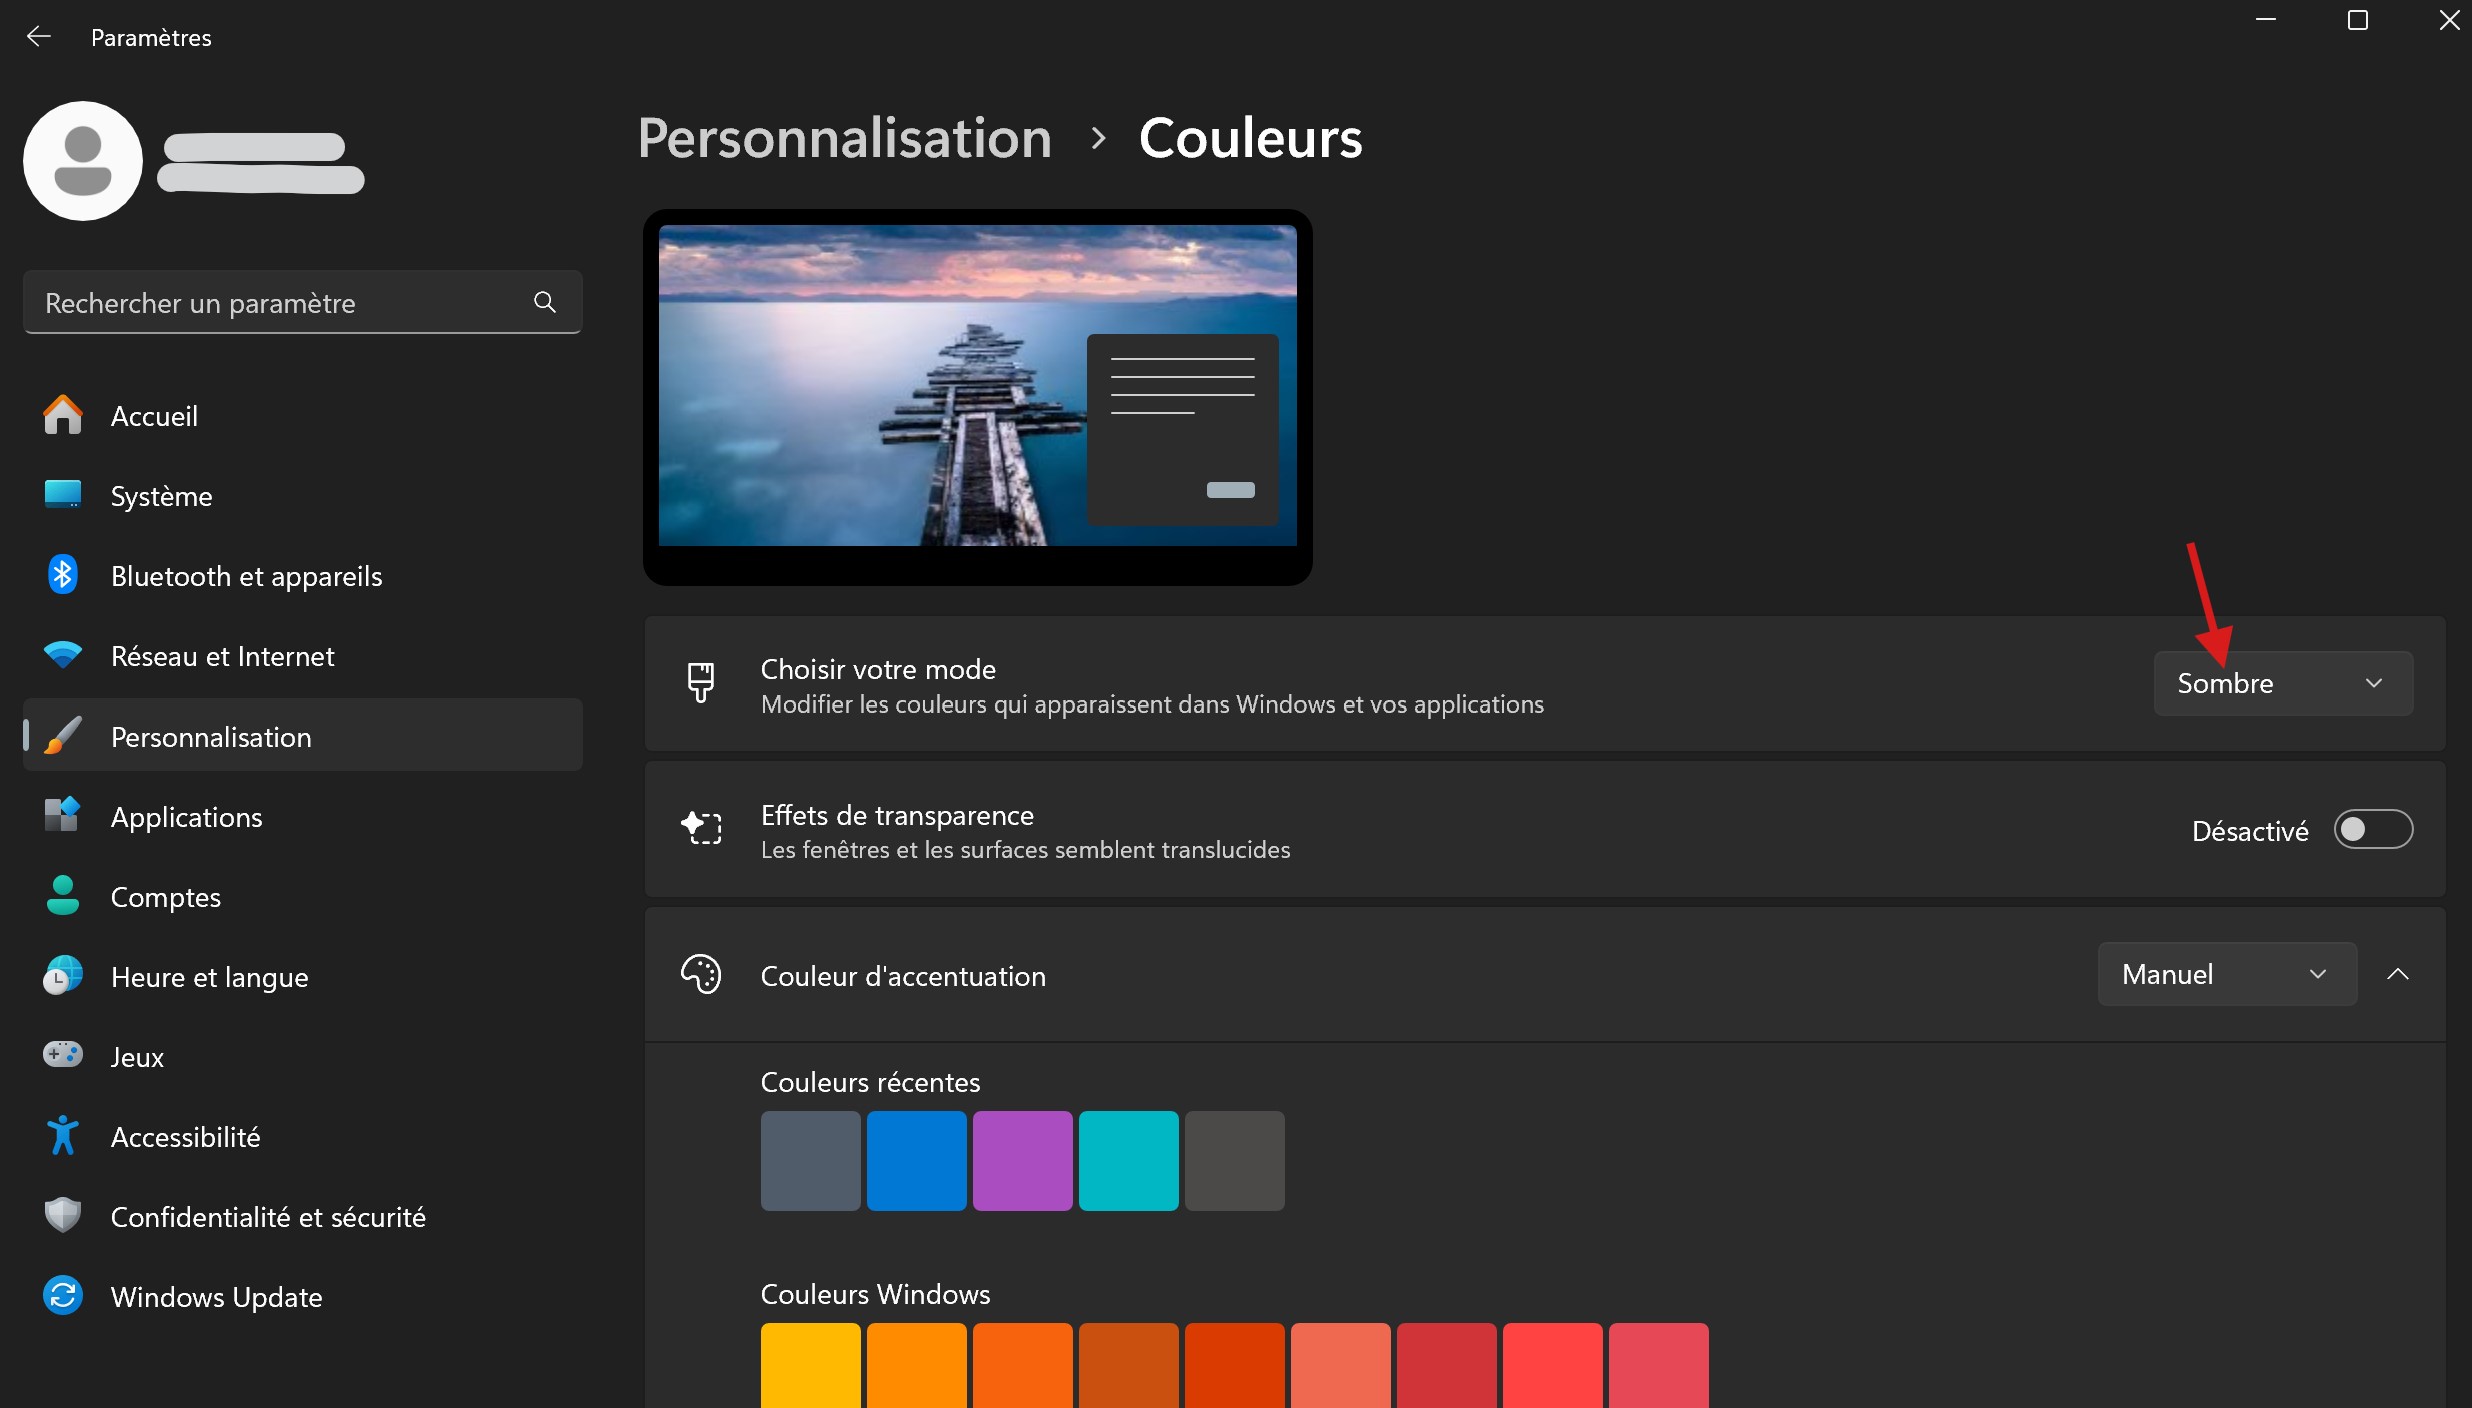Open the Sombre mode dropdown
Image resolution: width=2472 pixels, height=1408 pixels.
[2283, 683]
